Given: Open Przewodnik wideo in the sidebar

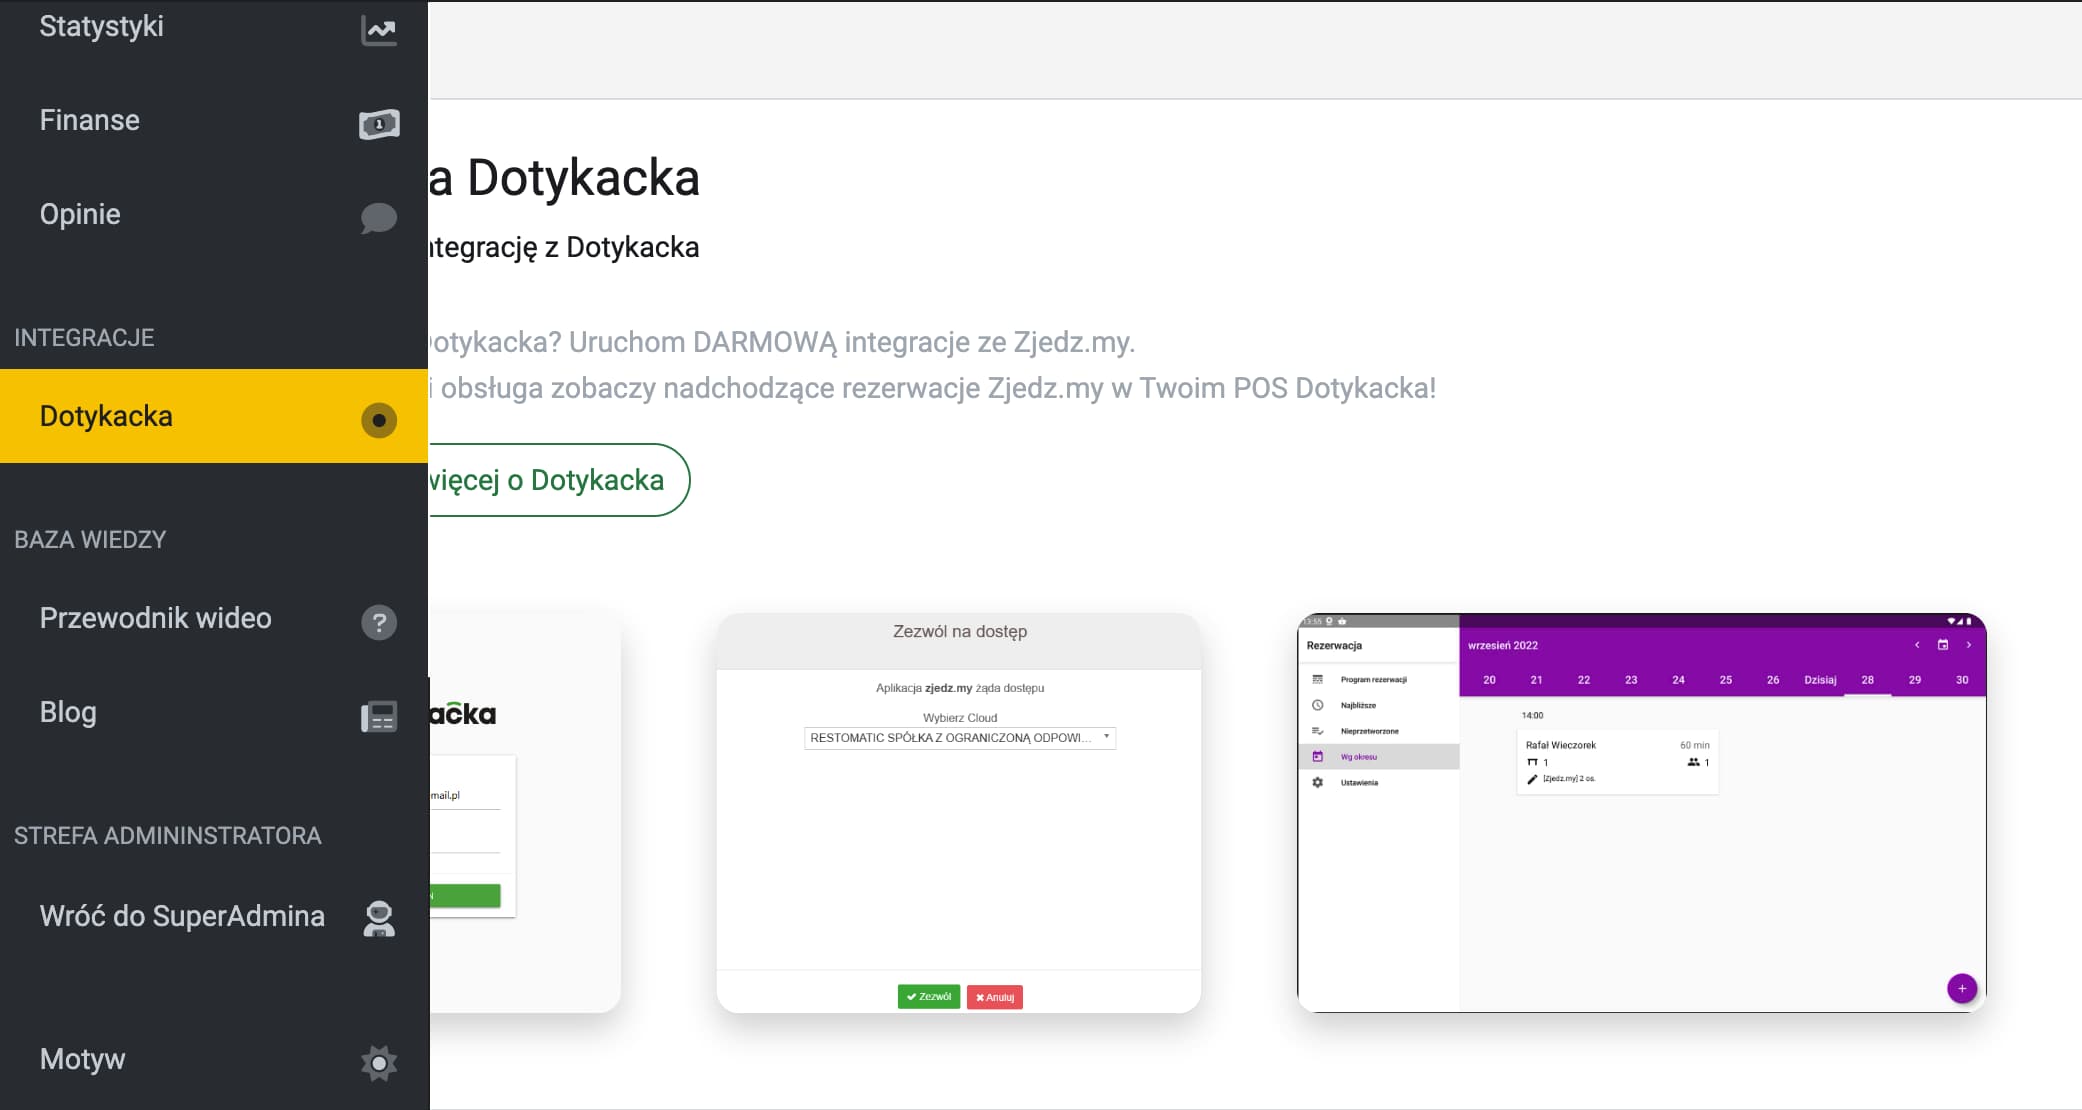Looking at the screenshot, I should point(214,619).
